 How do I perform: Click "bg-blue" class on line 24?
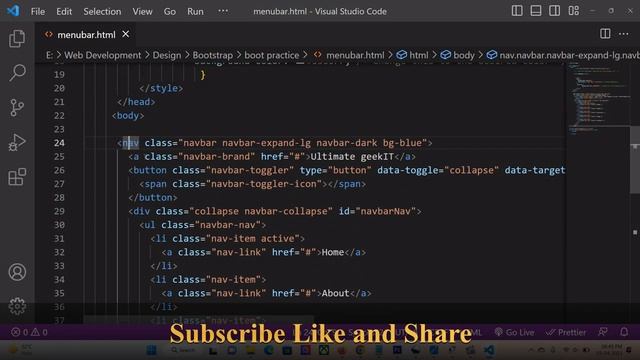[402, 143]
